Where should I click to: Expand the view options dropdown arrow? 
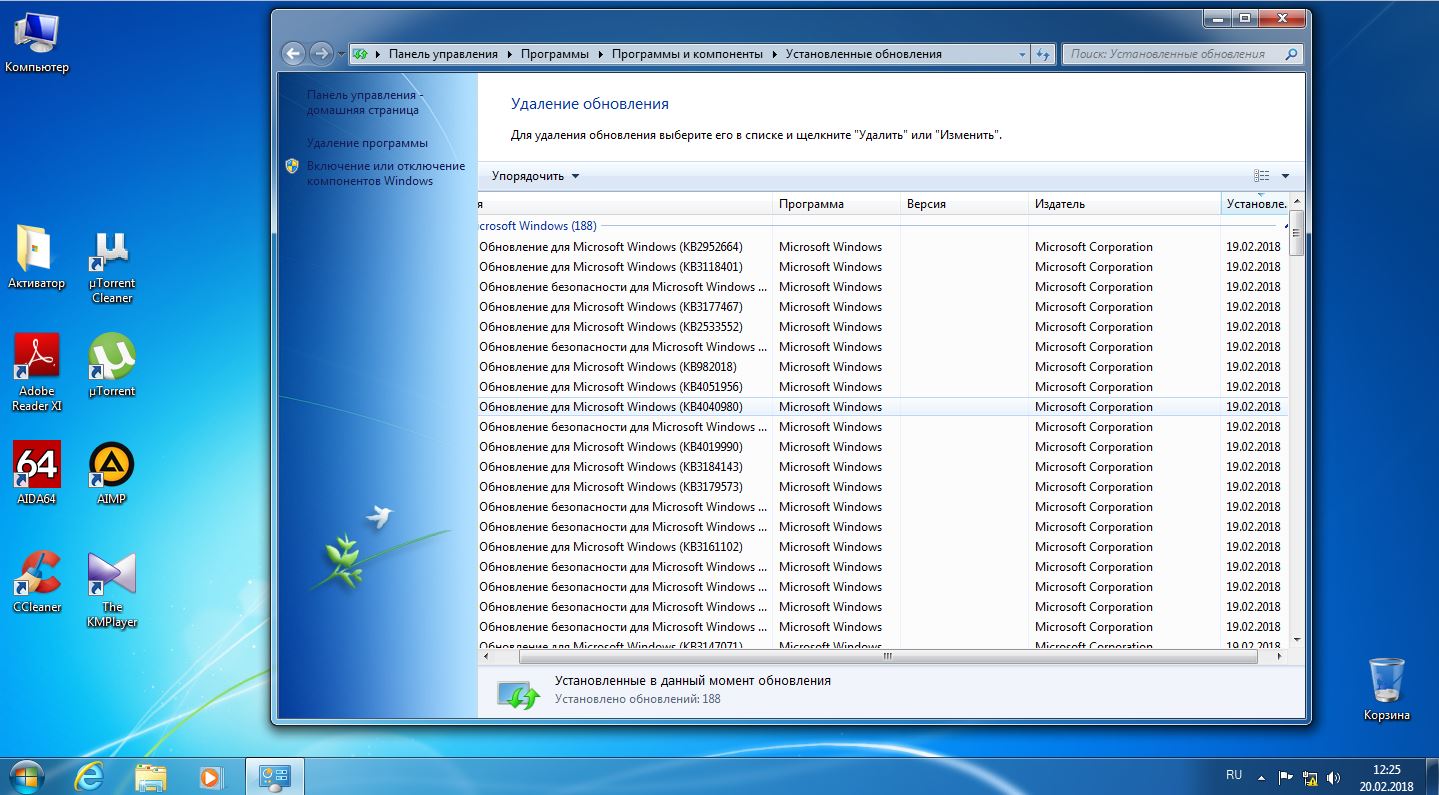click(1285, 176)
